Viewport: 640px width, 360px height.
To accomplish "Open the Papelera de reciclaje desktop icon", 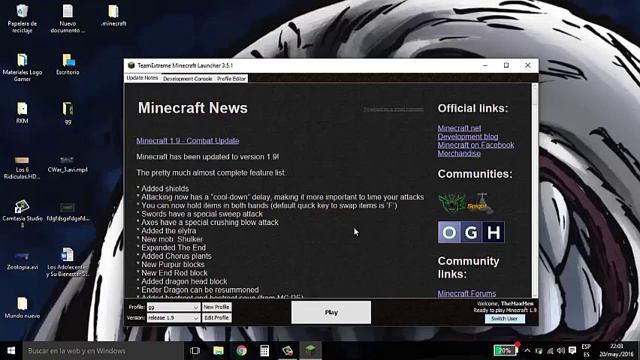I will point(22,18).
